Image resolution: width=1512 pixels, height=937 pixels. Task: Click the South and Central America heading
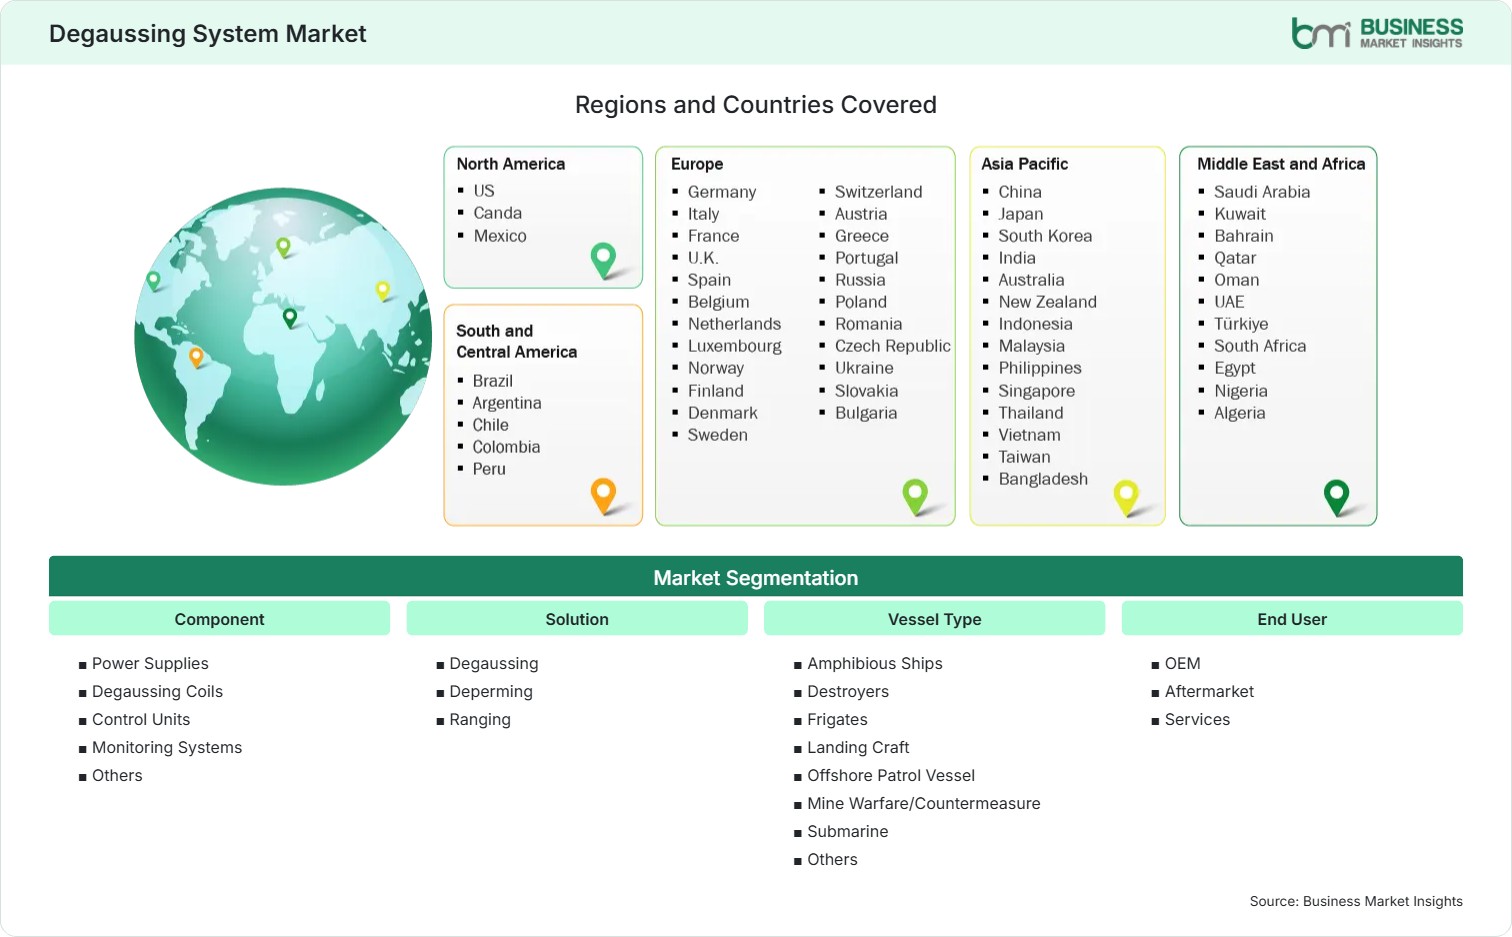click(x=517, y=341)
